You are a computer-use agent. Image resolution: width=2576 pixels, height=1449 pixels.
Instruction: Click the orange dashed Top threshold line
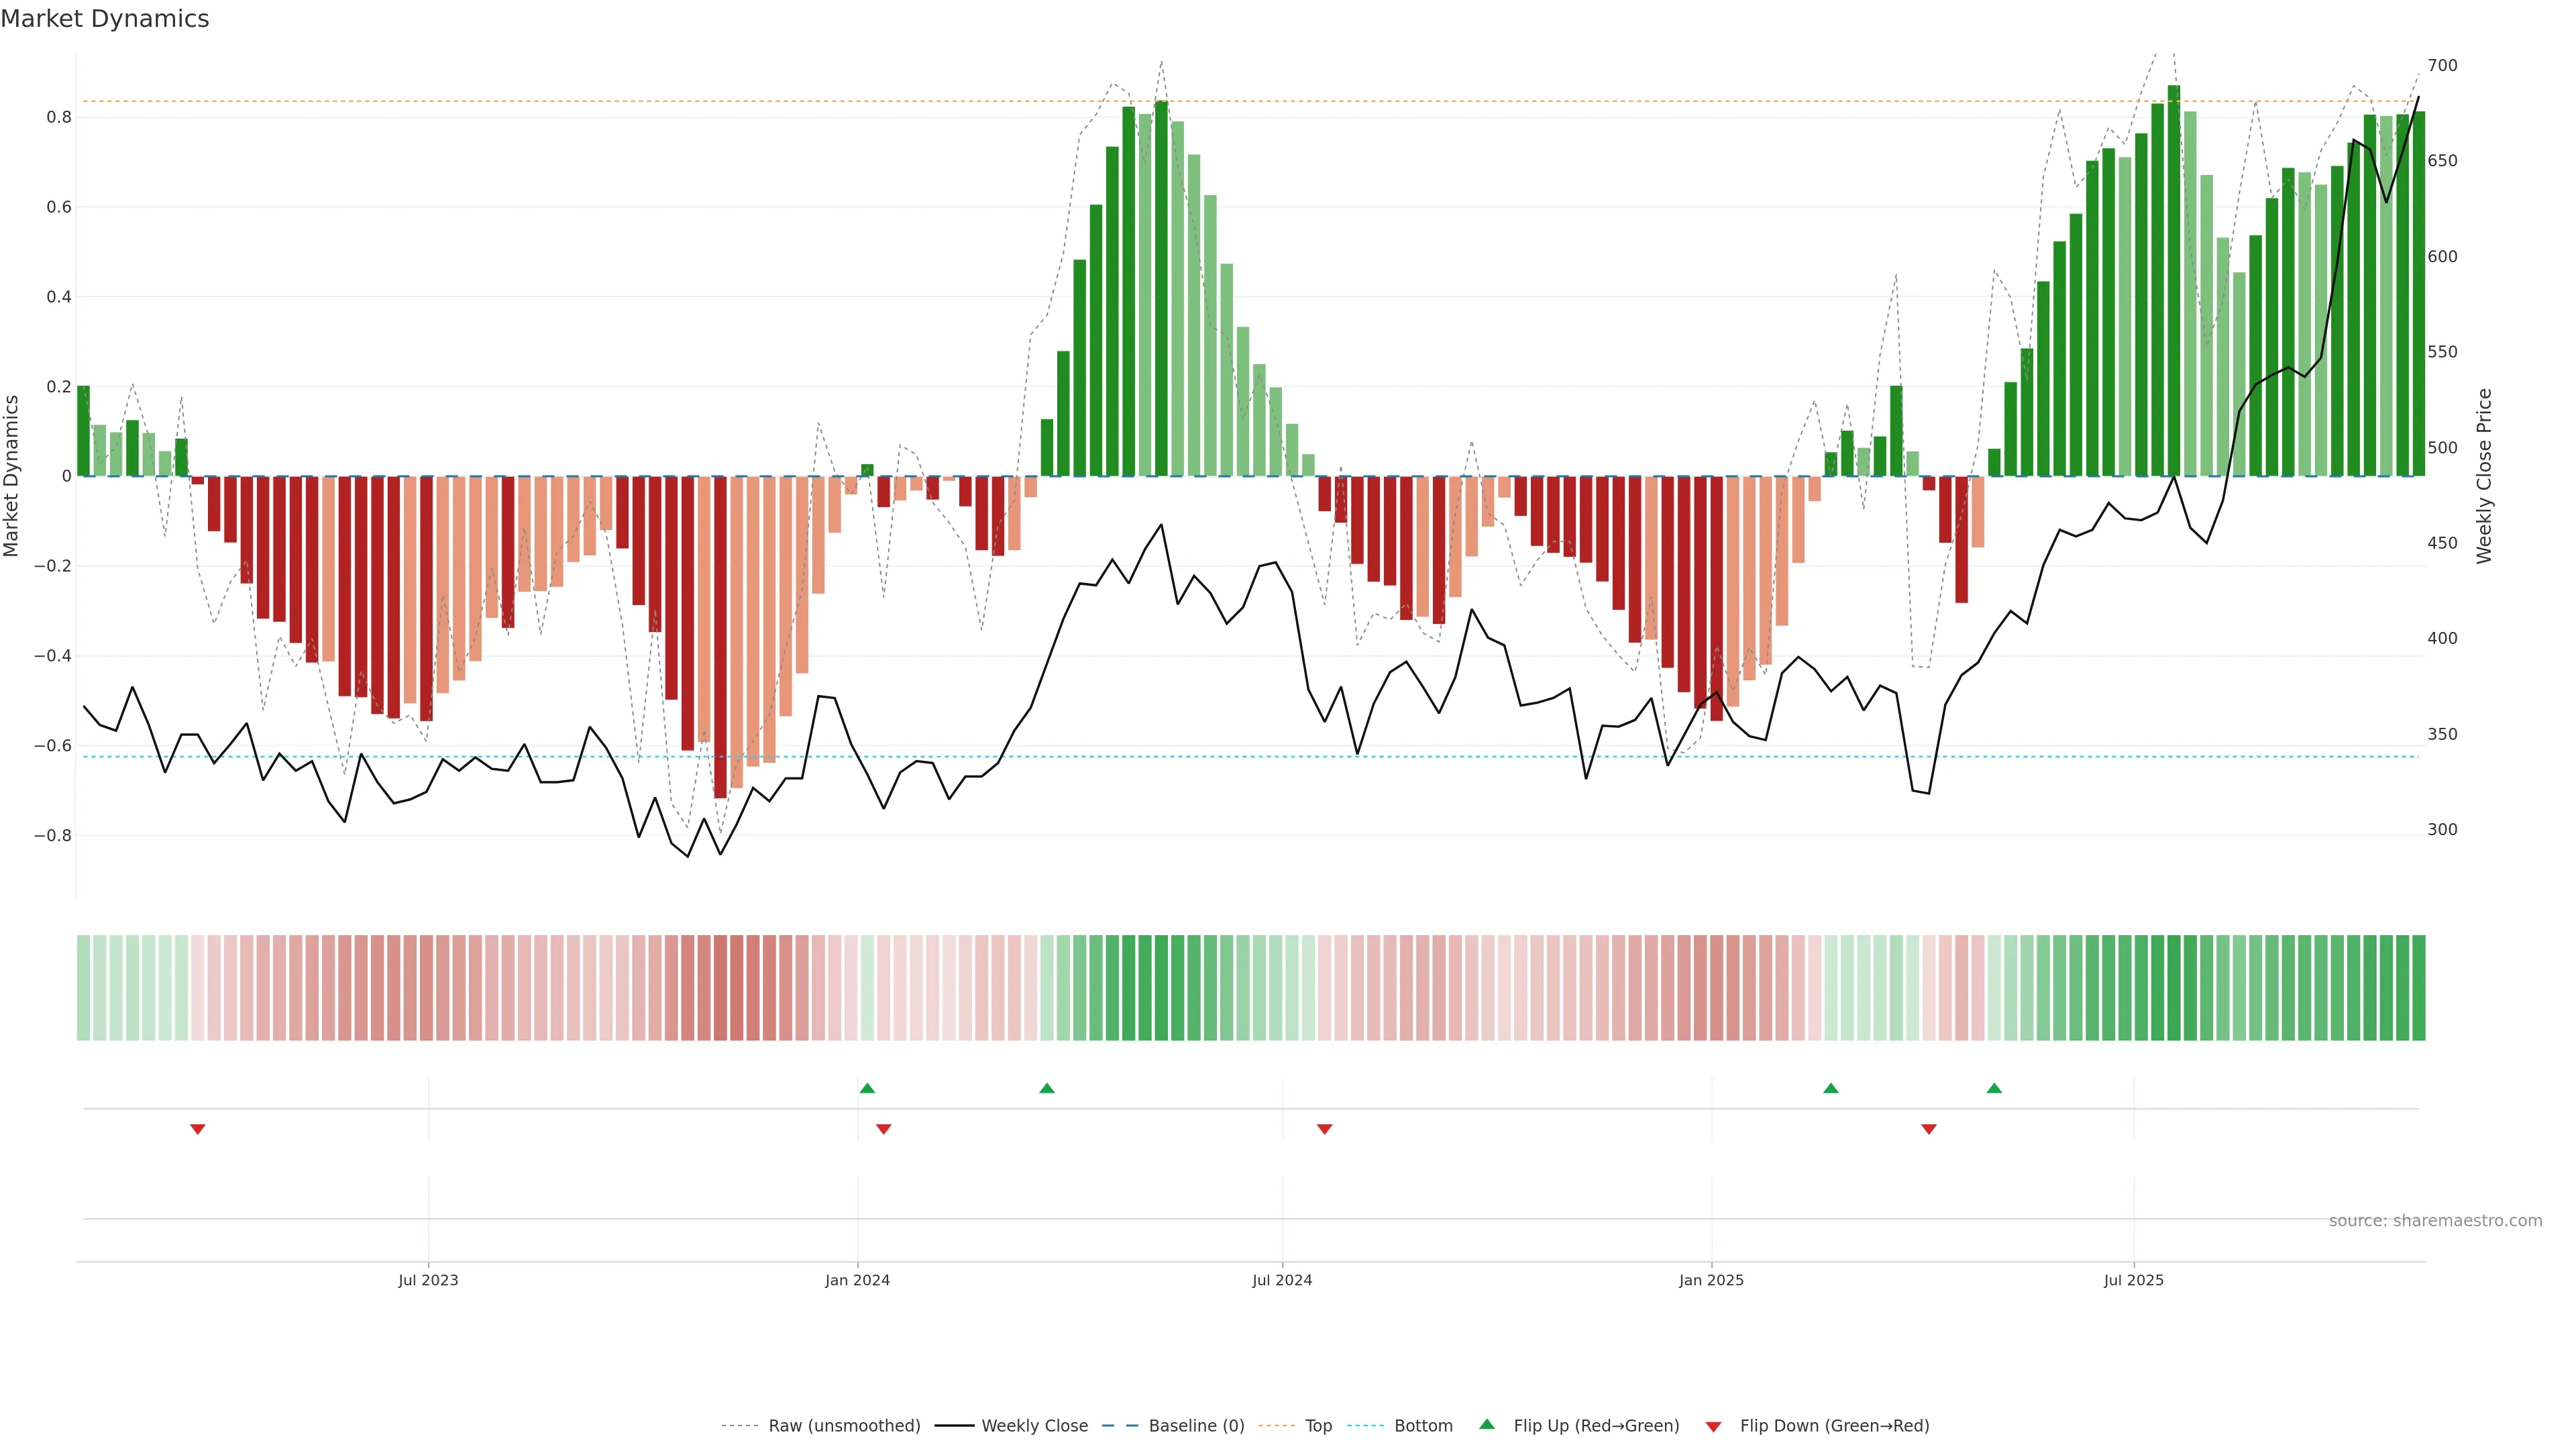(x=600, y=101)
